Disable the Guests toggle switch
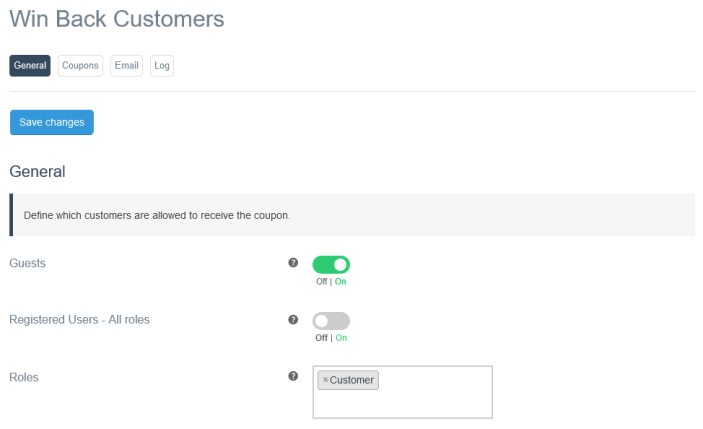The image size is (703, 429). (331, 265)
